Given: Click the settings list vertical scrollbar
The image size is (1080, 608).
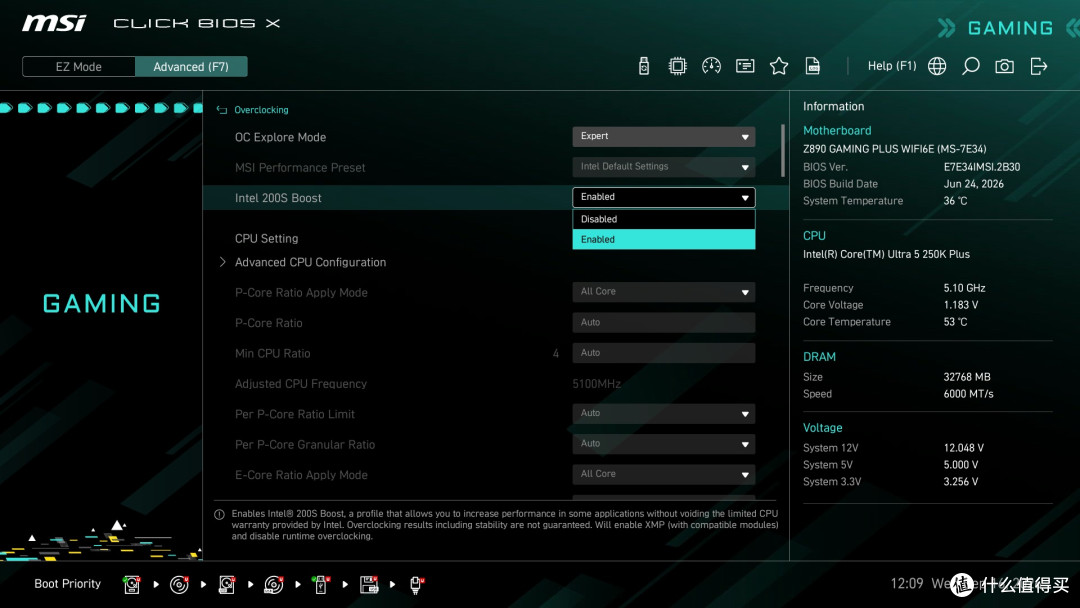Looking at the screenshot, I should click(x=782, y=150).
